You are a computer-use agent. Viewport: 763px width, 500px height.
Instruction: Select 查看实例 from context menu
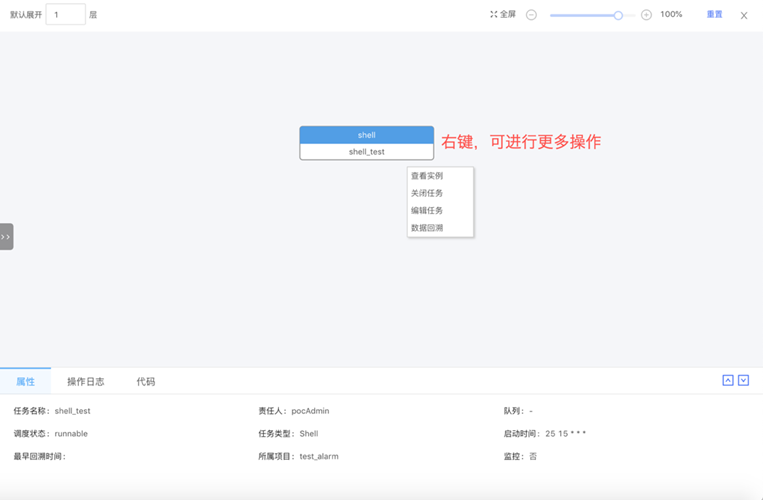[x=427, y=176]
